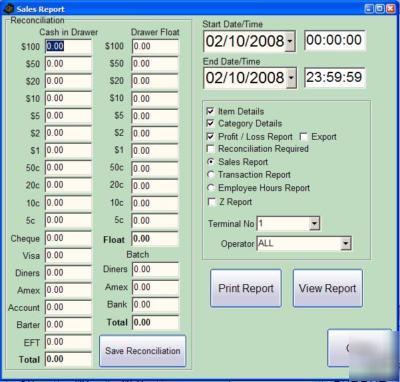
Task: Click Cash in Drawer $100 field
Action: coord(68,46)
